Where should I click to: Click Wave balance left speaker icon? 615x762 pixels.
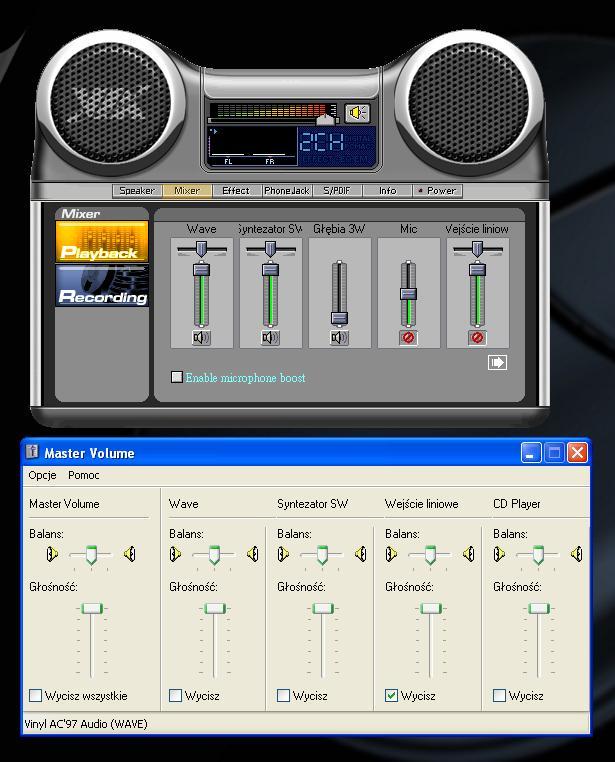click(x=175, y=554)
